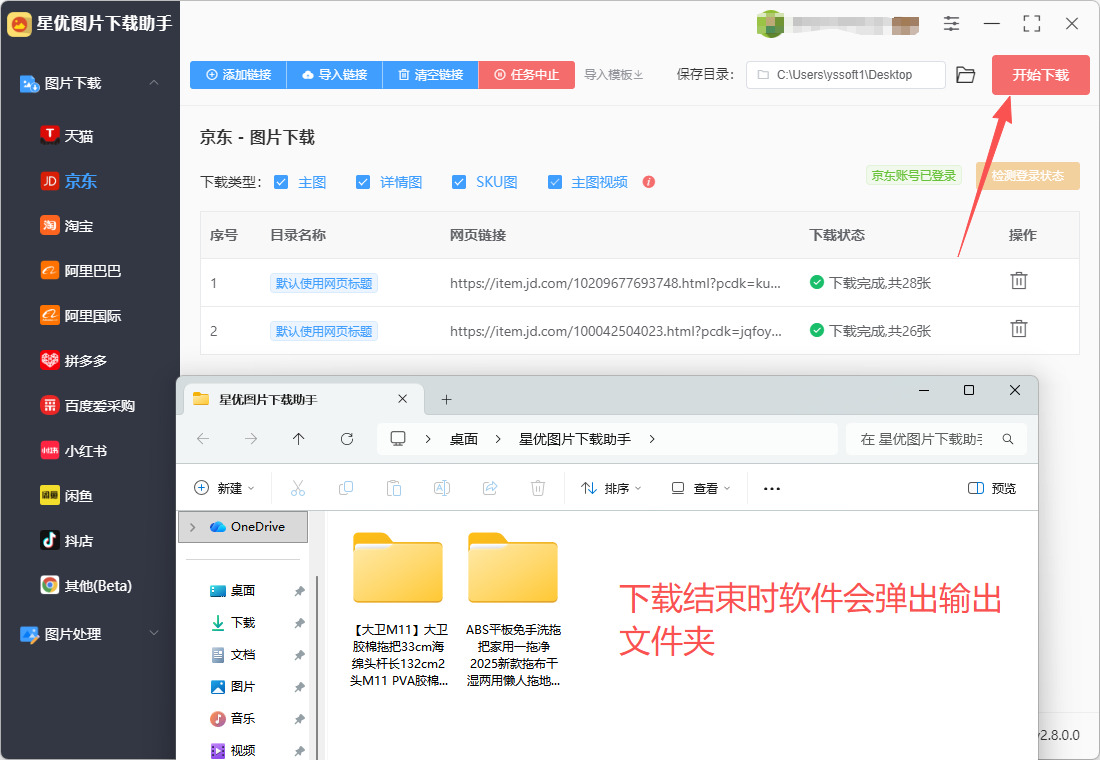
Task: Click the Delete icon in Explorer toolbar
Action: coord(537,488)
